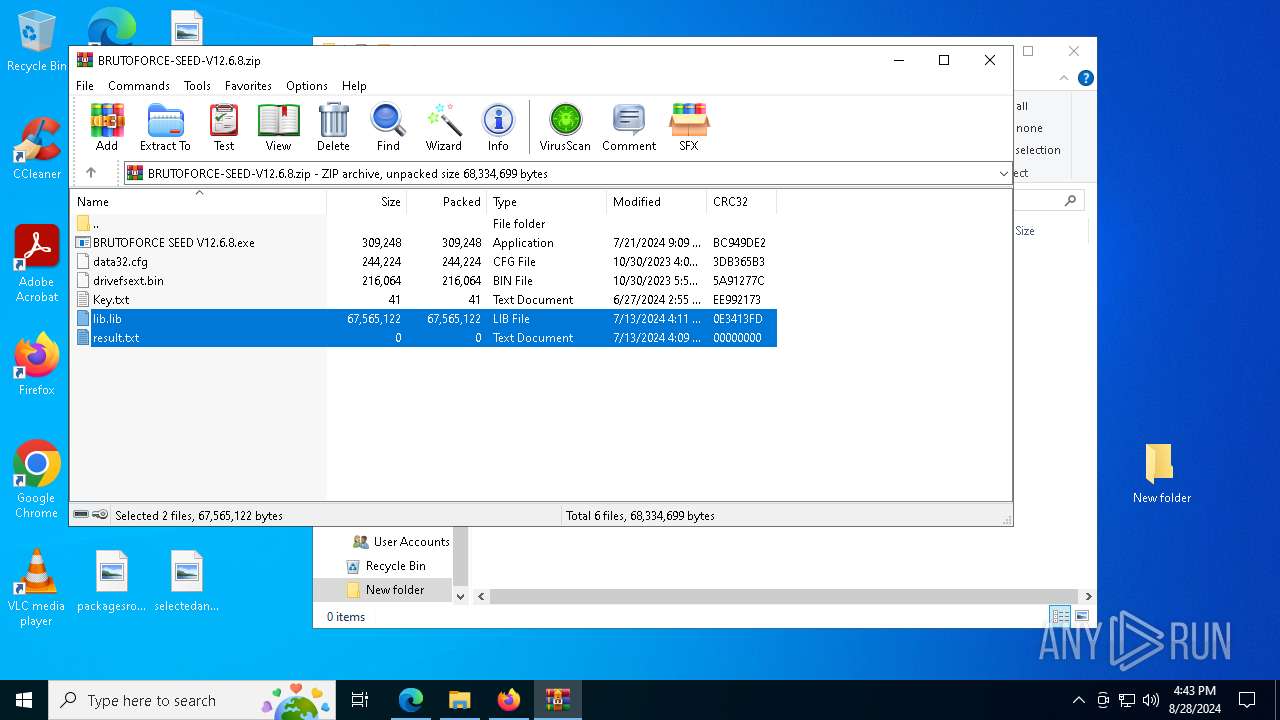The height and width of the screenshot is (720, 1280).
Task: Click the SFX toolbar icon
Action: coord(689,127)
